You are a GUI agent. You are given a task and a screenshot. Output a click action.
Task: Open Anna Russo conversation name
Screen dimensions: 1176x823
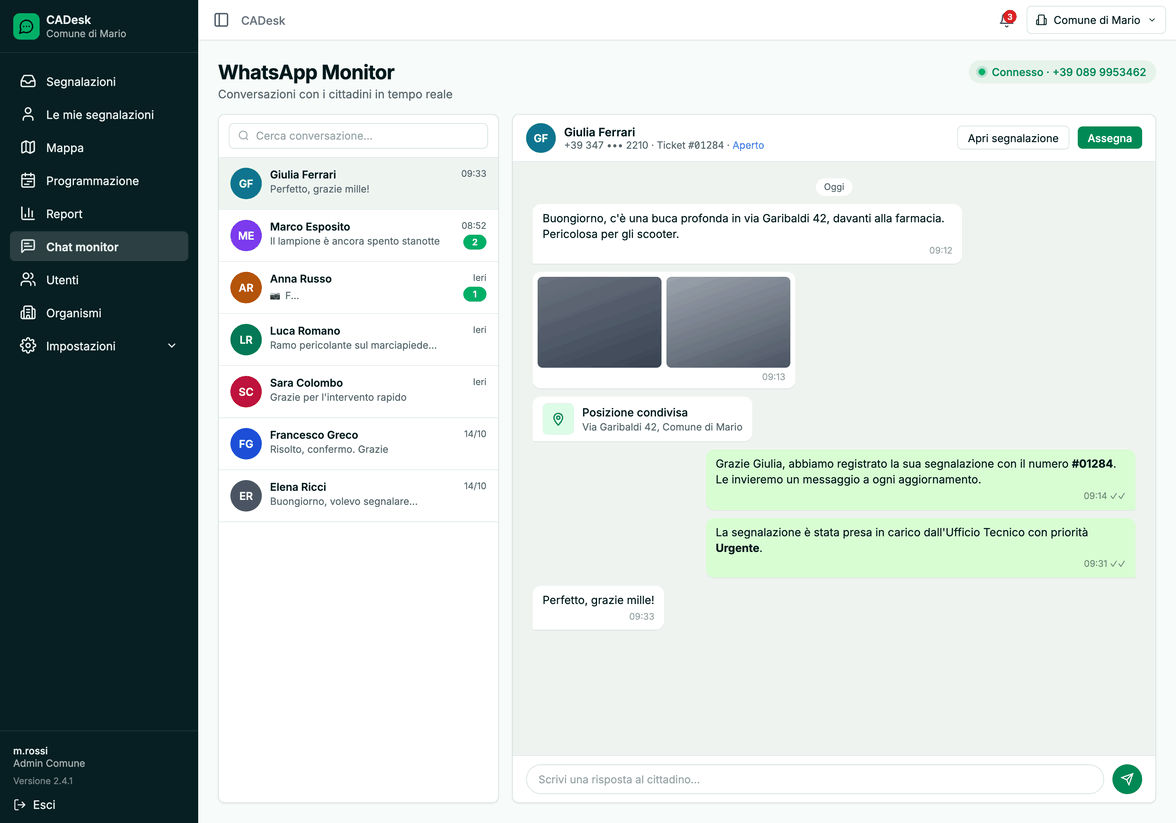[301, 278]
